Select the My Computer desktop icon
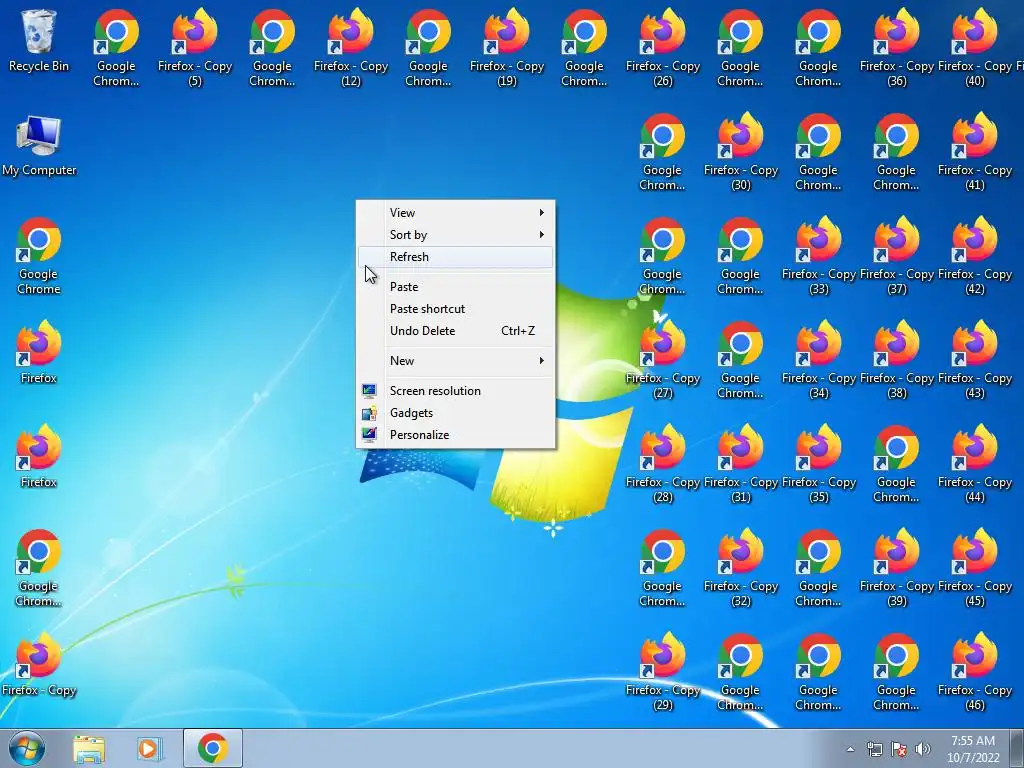The width and height of the screenshot is (1024, 768). [x=39, y=145]
